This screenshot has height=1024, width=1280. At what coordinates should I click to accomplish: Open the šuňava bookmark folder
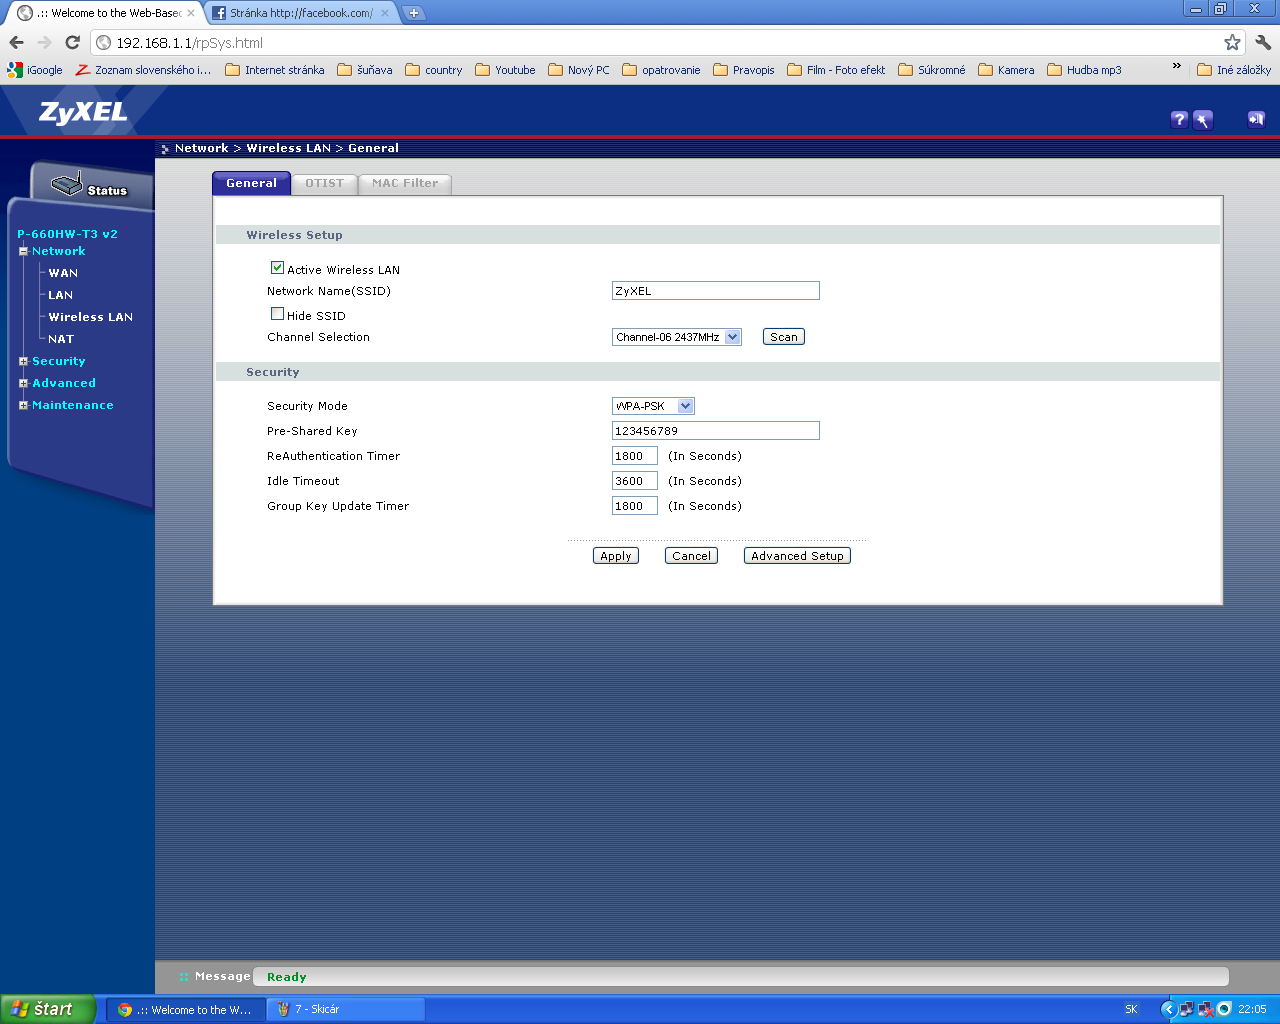pos(365,70)
